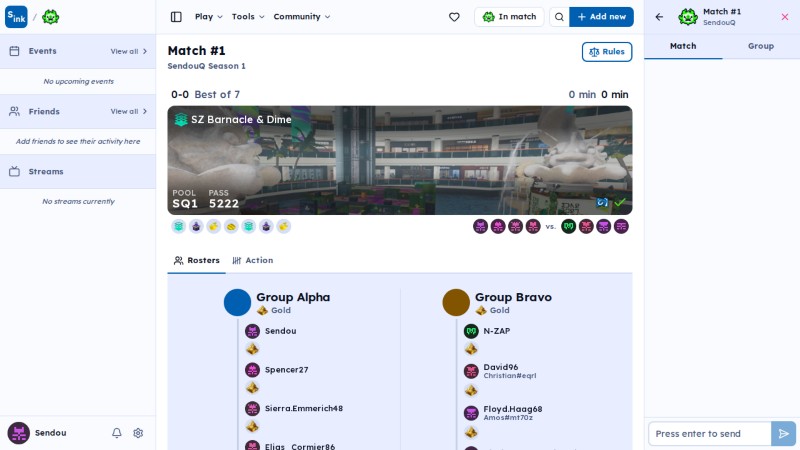Select the Group tab in the chat panel
The width and height of the screenshot is (800, 450).
[761, 46]
